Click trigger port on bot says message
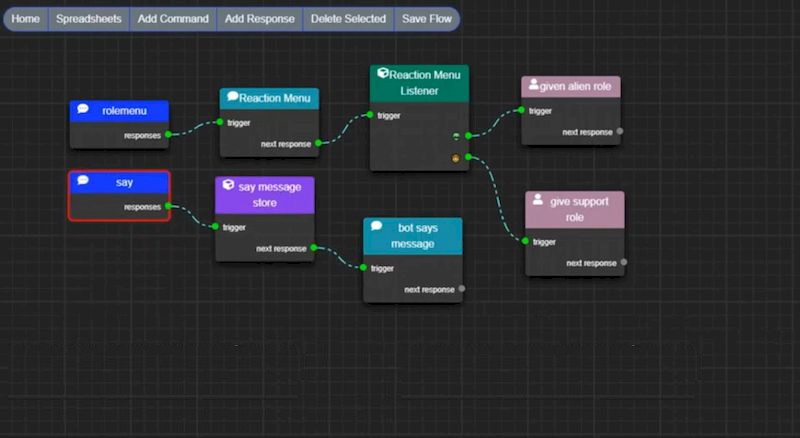 click(x=363, y=267)
